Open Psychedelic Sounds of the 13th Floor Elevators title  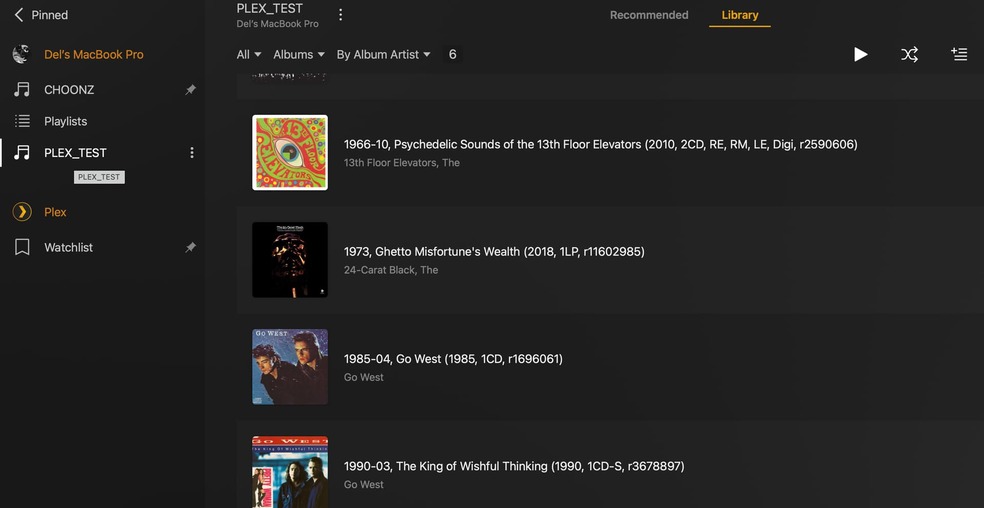601,144
